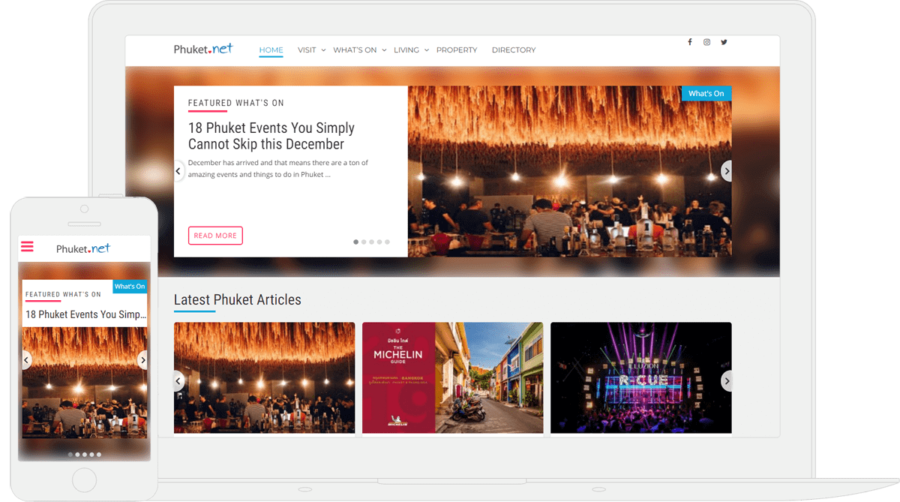This screenshot has height=502, width=900.
Task: Open the DIRECTORY menu item
Action: pos(513,50)
